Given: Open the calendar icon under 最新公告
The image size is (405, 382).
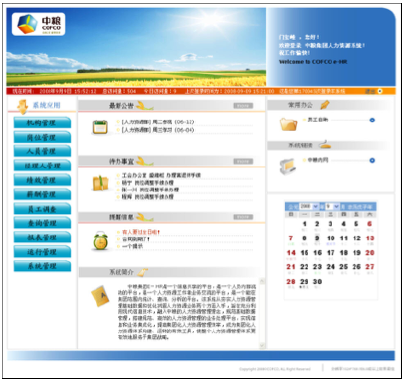Looking at the screenshot, I should pyautogui.click(x=100, y=127).
